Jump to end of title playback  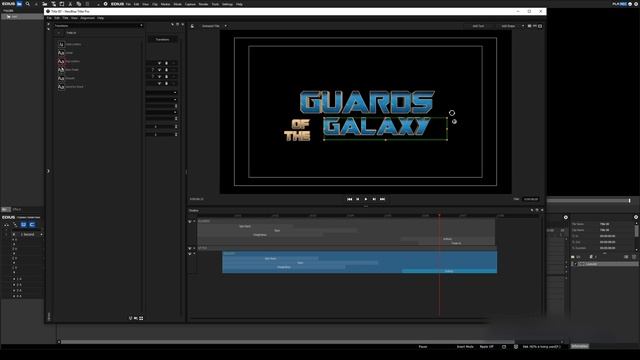[382, 199]
